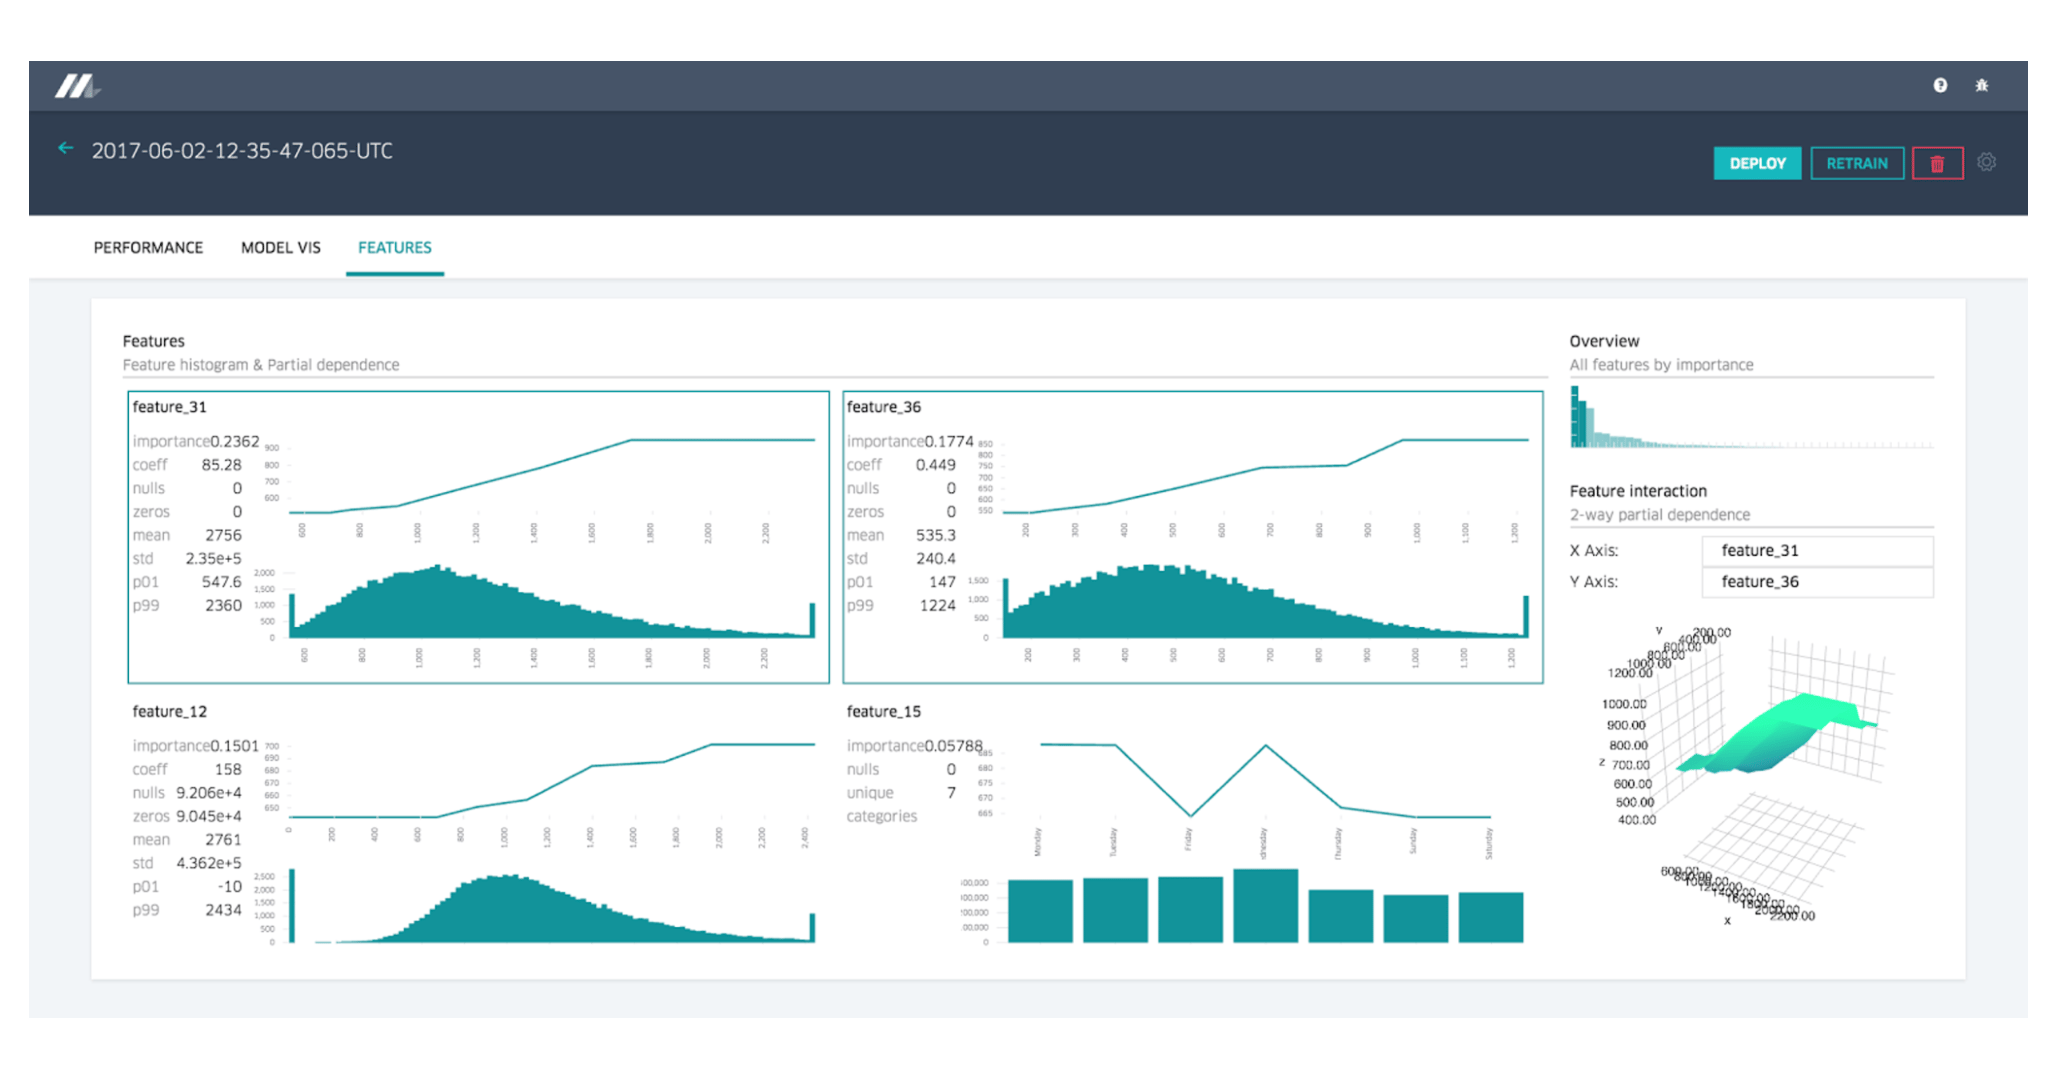The image size is (2058, 1080).
Task: Navigate back with the left arrow icon
Action: tap(66, 148)
